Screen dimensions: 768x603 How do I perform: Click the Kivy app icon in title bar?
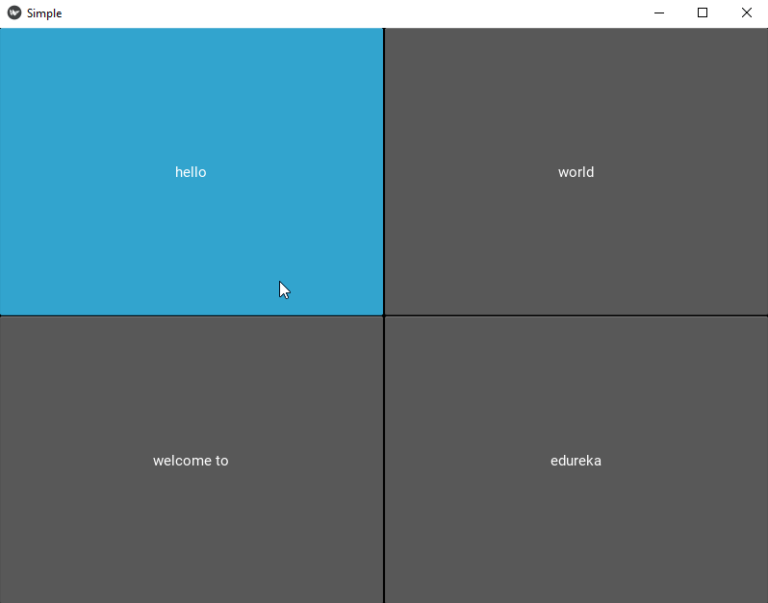pyautogui.click(x=14, y=13)
